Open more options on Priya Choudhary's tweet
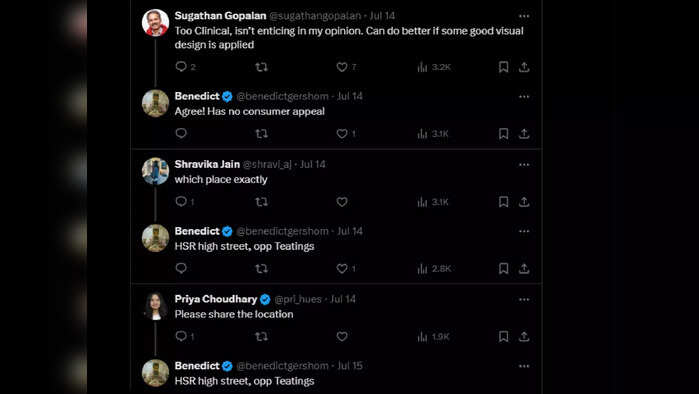This screenshot has width=699, height=394. pyautogui.click(x=524, y=299)
